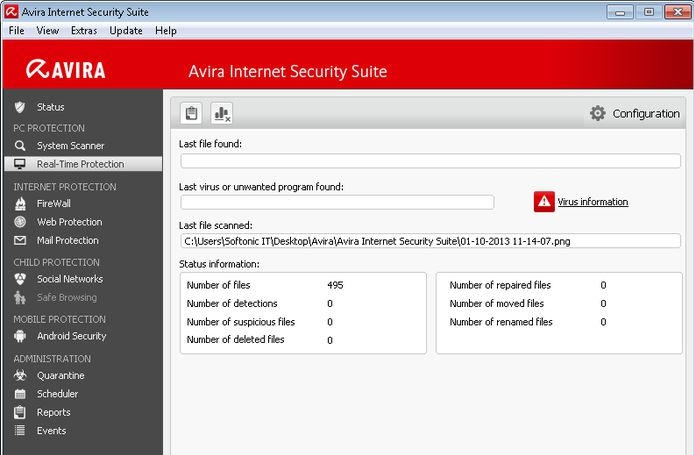
Task: Open the File menu
Action: point(16,31)
